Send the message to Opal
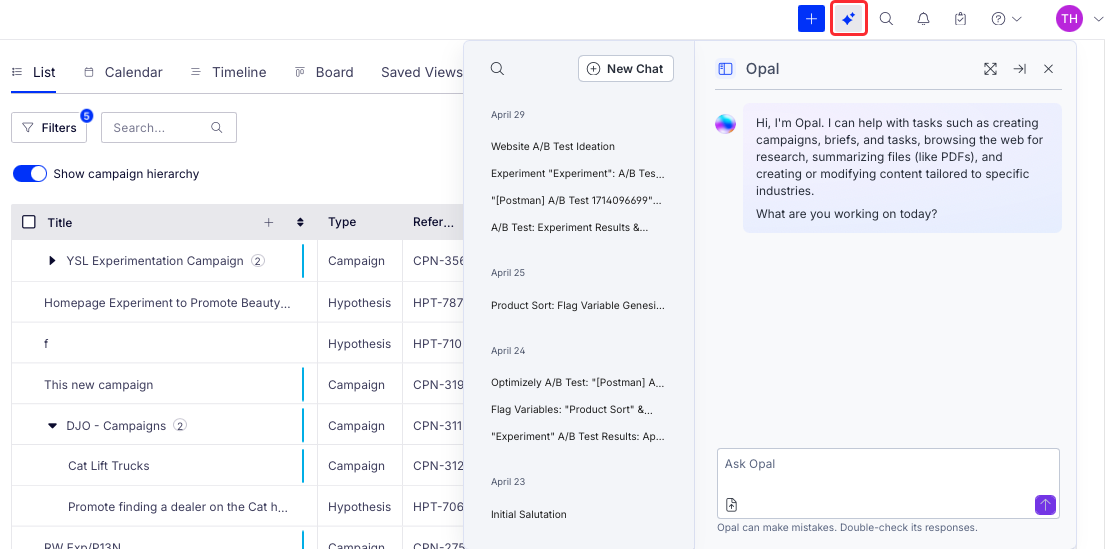 pyautogui.click(x=1045, y=505)
